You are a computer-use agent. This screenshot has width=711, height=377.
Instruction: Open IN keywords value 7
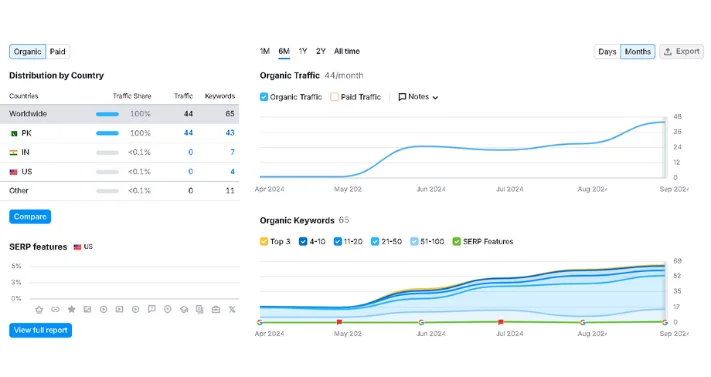click(232, 152)
